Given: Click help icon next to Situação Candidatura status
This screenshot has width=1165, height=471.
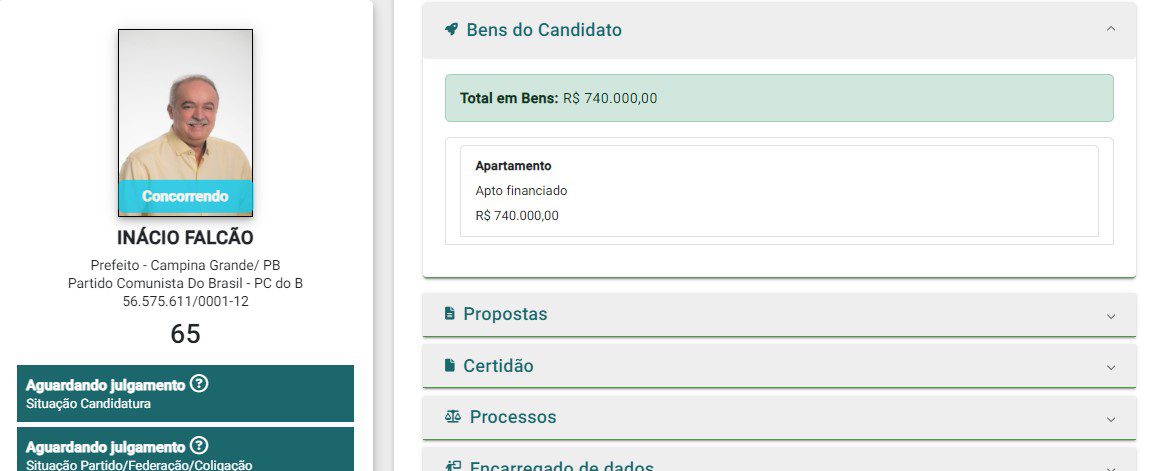Looking at the screenshot, I should coord(199,384).
